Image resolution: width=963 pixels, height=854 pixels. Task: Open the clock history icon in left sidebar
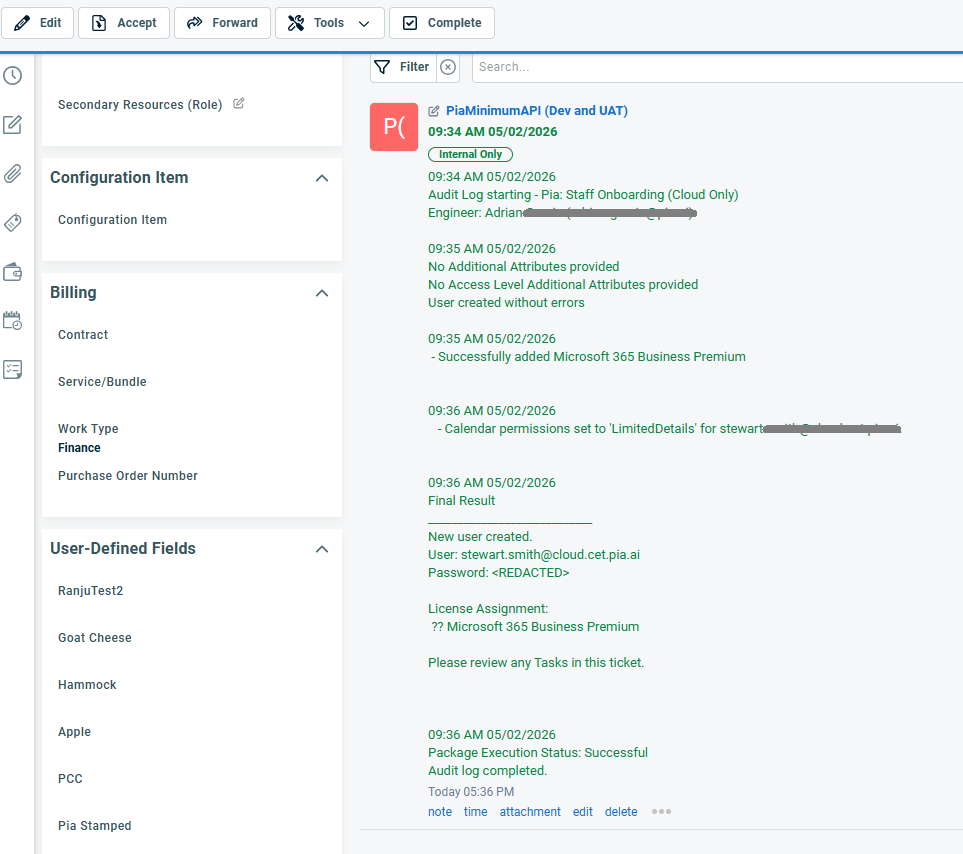pos(13,76)
